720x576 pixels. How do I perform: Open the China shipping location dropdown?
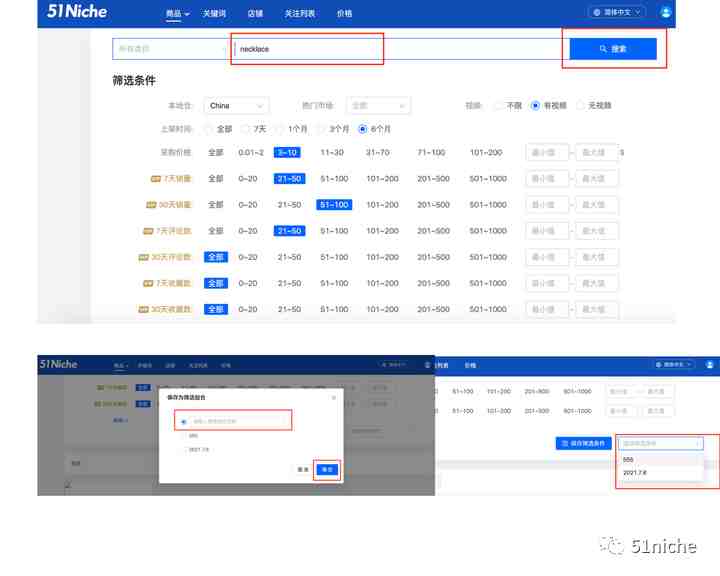pos(236,106)
